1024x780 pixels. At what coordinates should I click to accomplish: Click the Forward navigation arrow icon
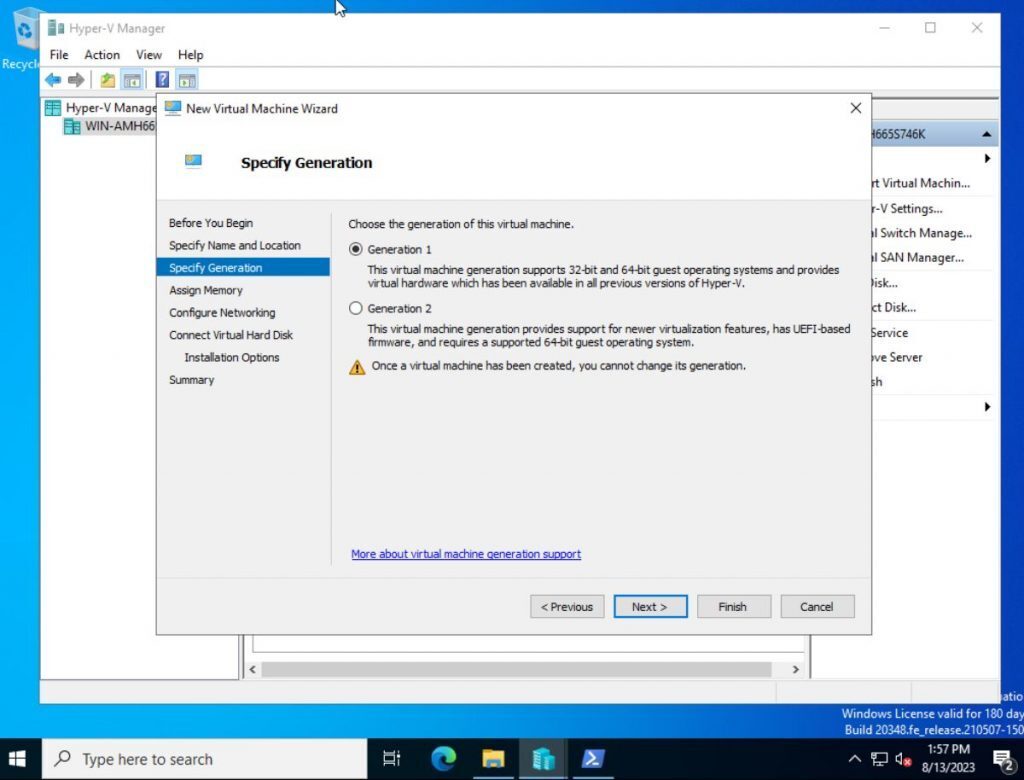[x=77, y=80]
